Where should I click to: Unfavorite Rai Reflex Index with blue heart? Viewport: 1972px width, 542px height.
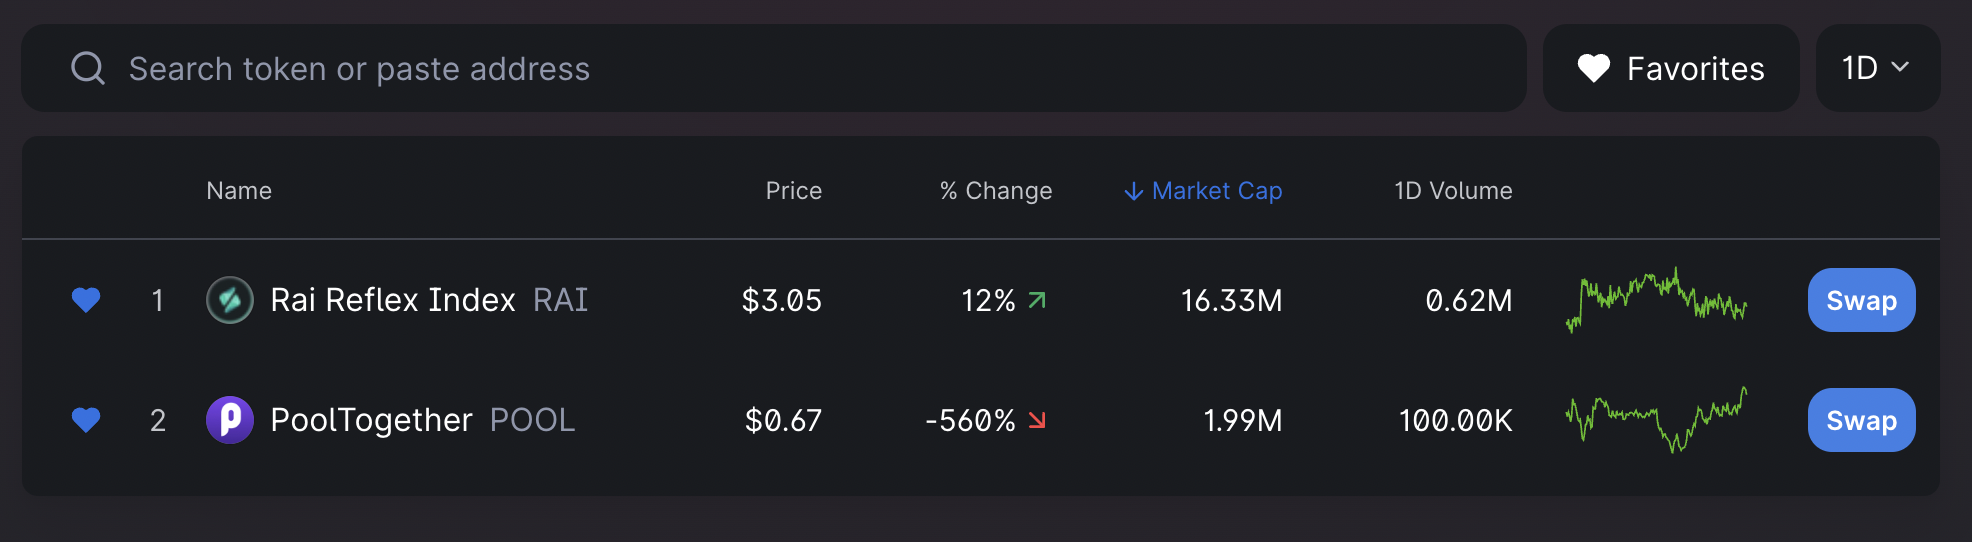click(86, 300)
